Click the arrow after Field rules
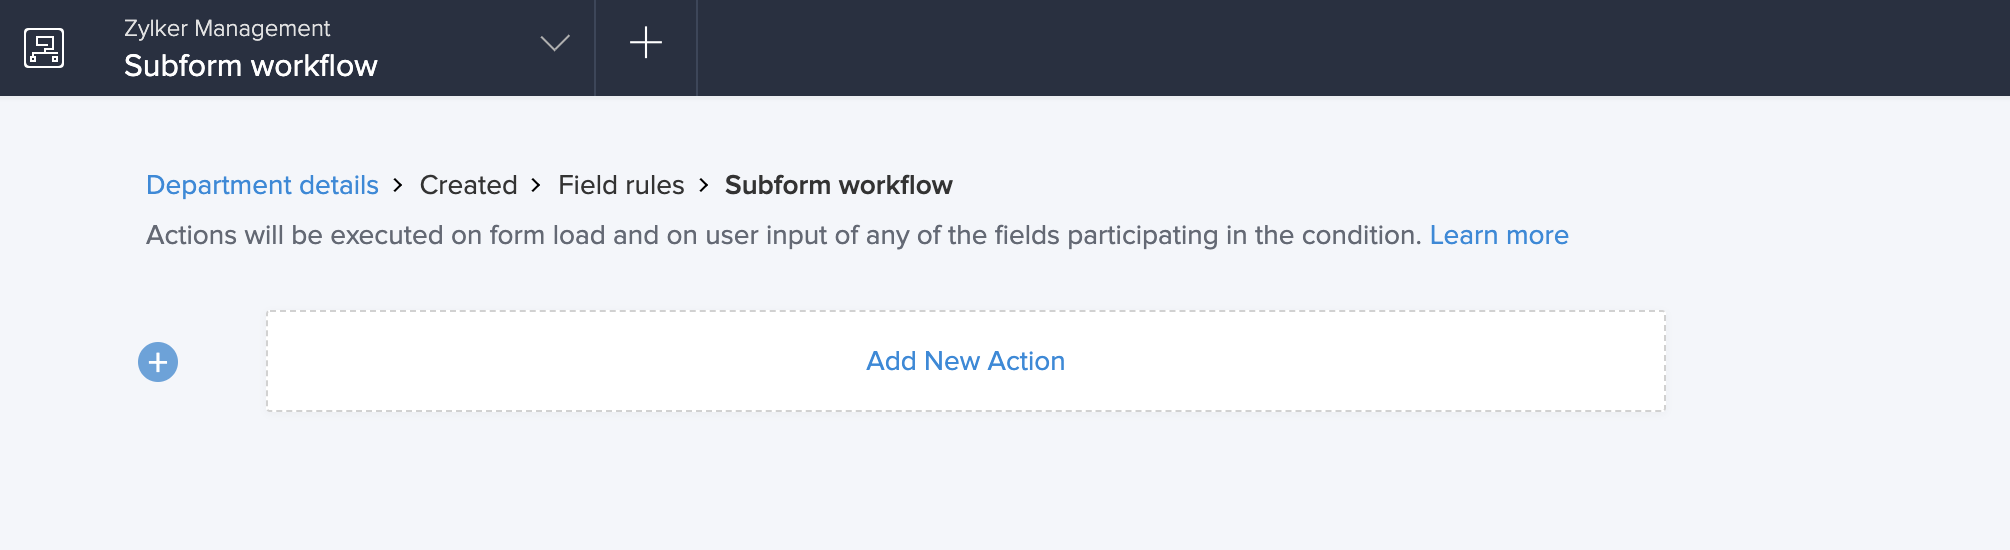Screen dimensions: 2010x550 coord(704,185)
